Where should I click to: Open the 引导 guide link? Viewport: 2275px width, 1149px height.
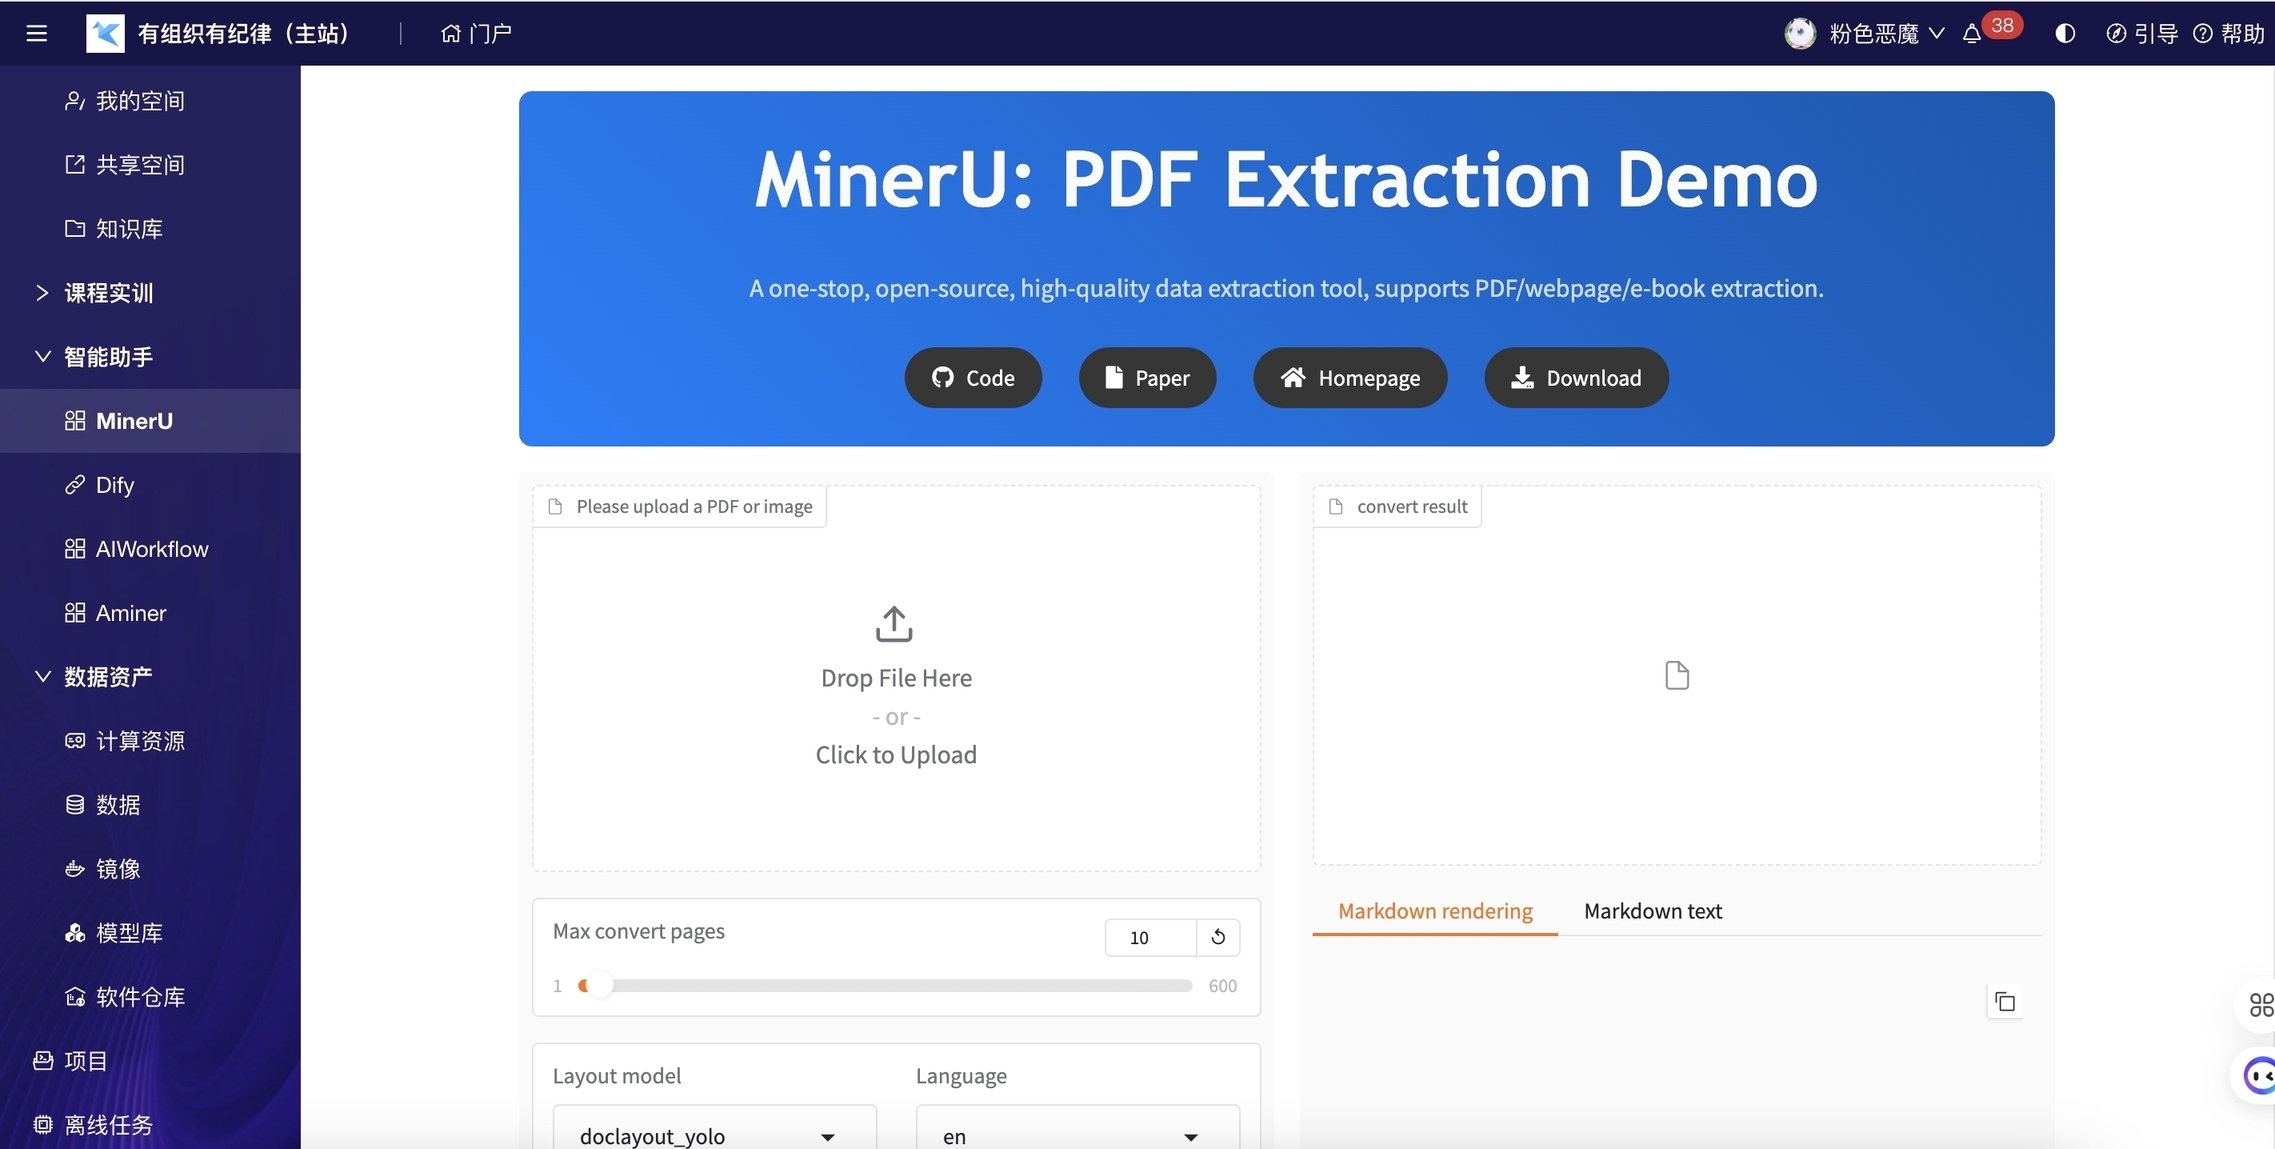[x=2142, y=33]
